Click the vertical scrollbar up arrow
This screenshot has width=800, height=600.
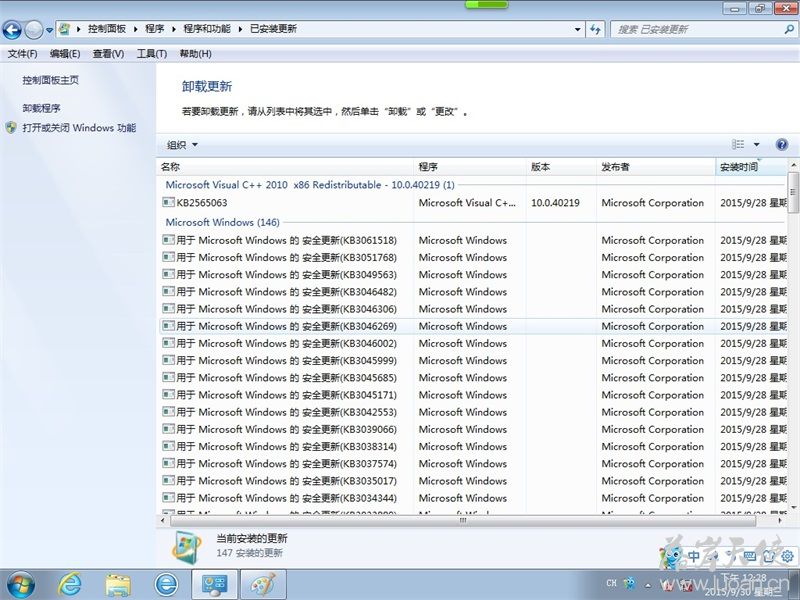click(793, 165)
